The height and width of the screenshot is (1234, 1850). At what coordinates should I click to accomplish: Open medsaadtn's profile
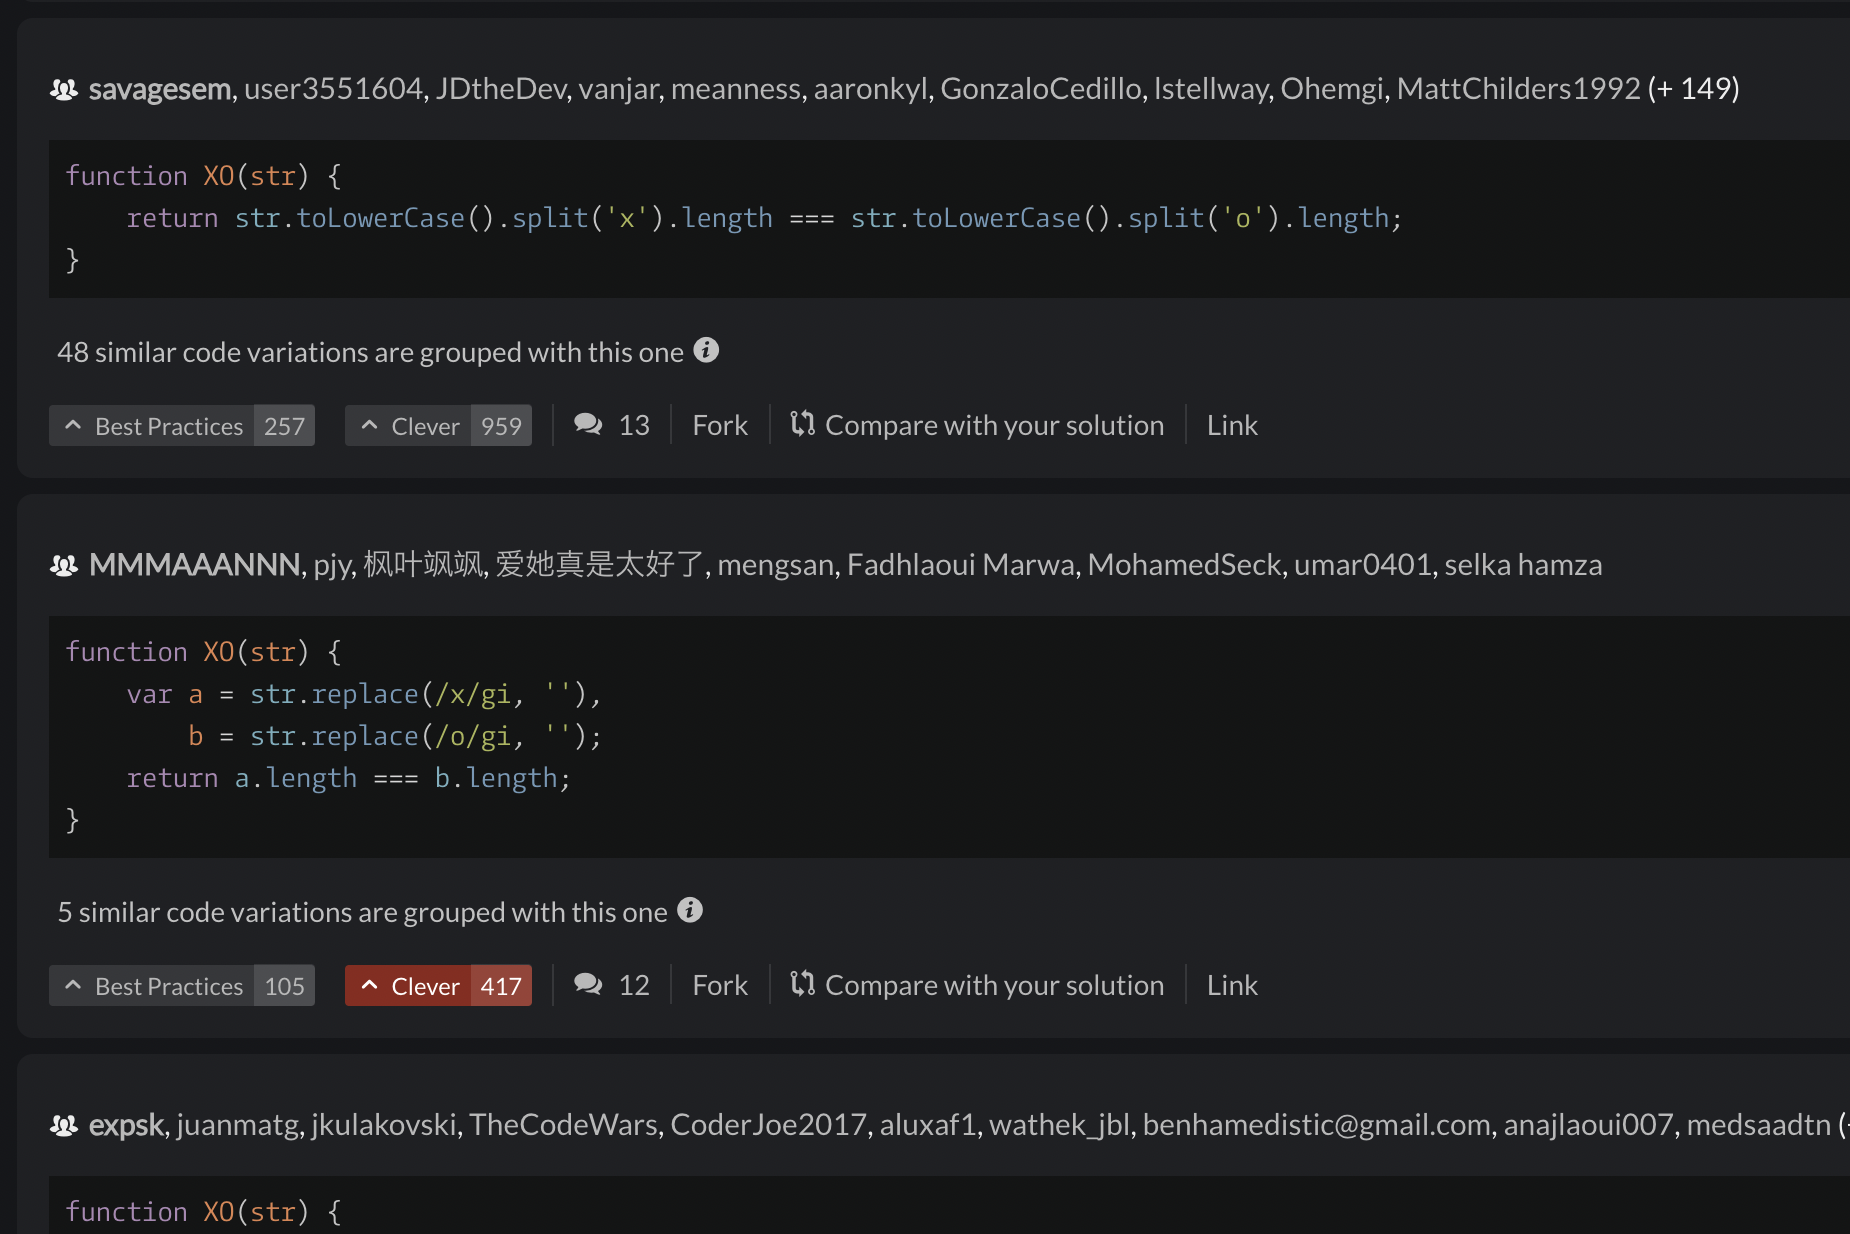click(1758, 1125)
